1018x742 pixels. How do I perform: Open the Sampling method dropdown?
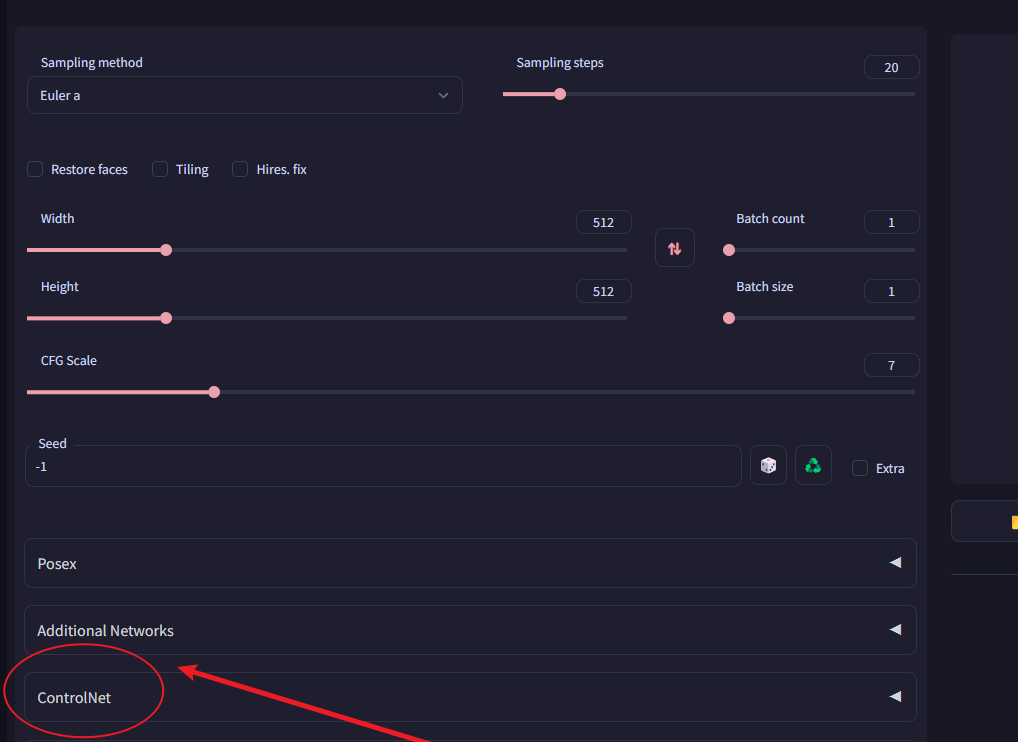[x=244, y=95]
